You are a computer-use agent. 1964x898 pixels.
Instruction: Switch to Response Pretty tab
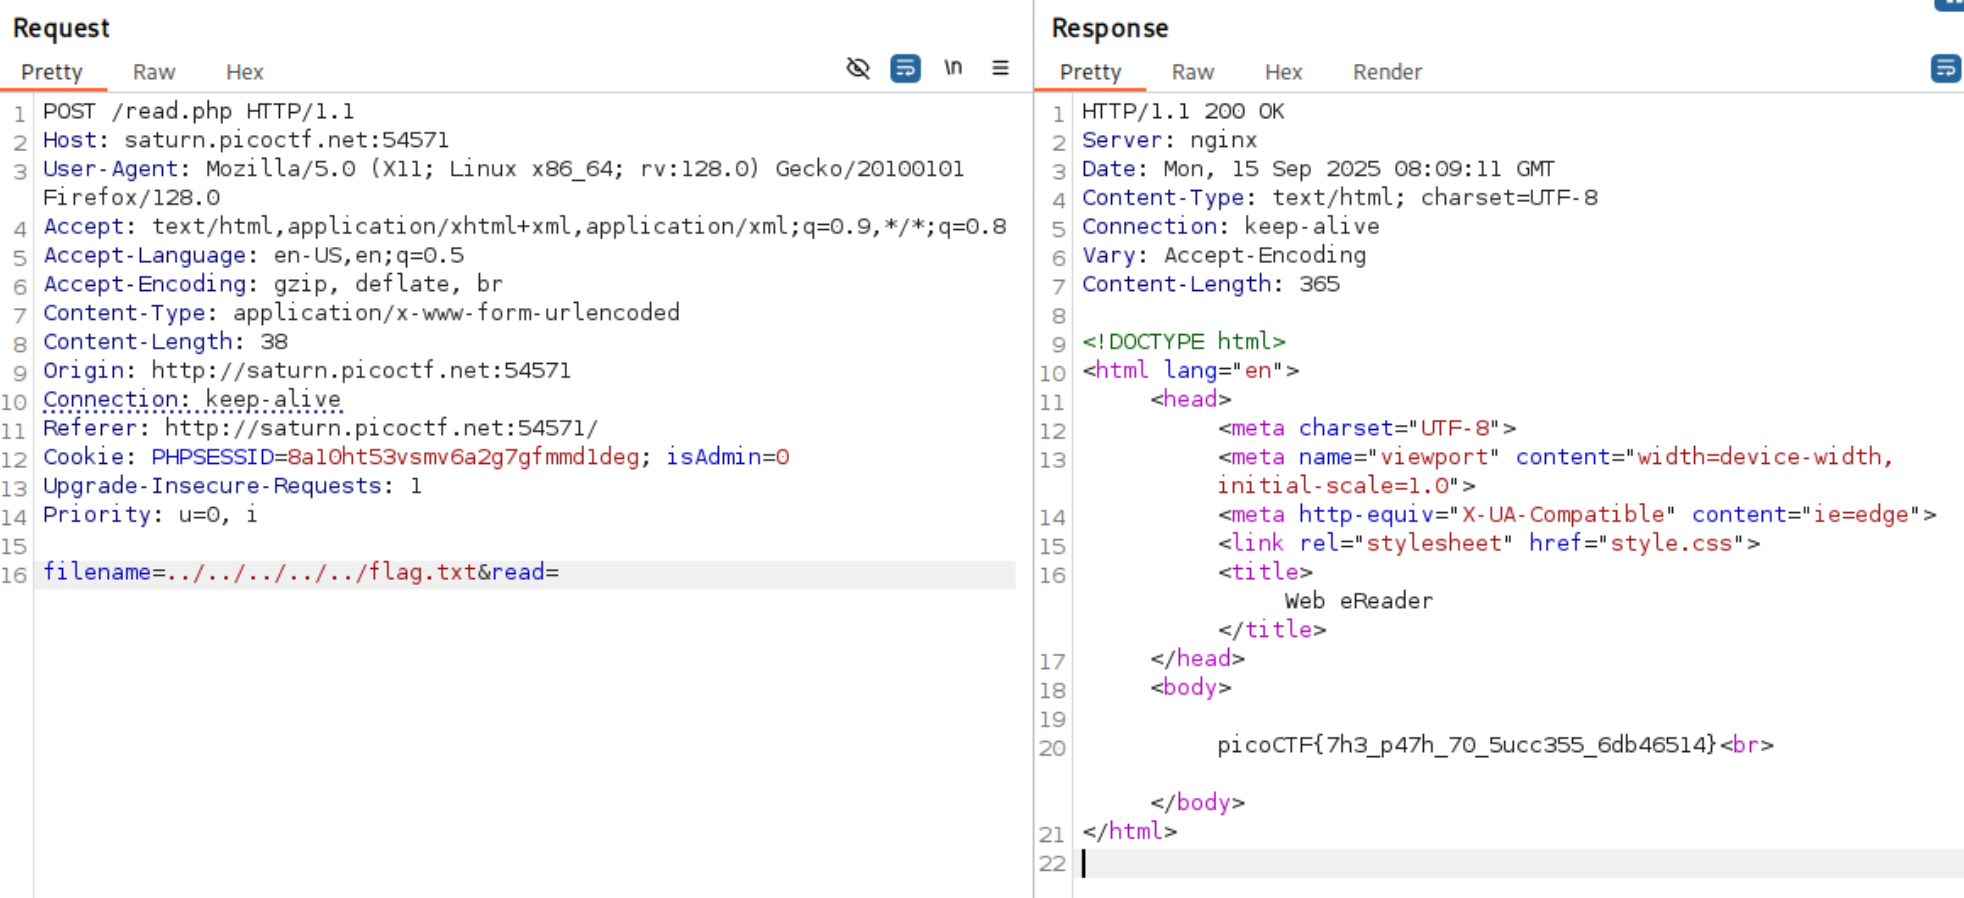pos(1091,72)
